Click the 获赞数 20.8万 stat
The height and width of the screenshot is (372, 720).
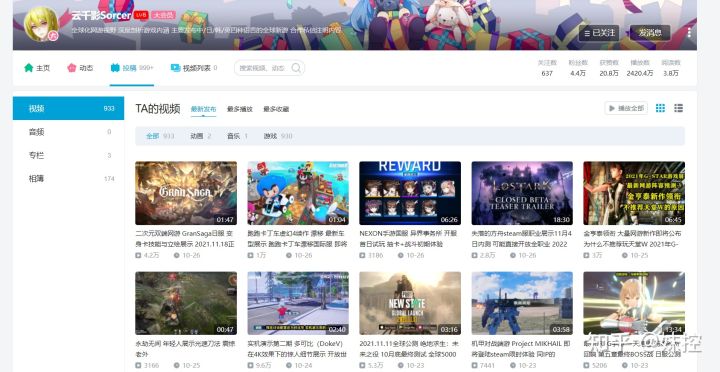pos(609,68)
